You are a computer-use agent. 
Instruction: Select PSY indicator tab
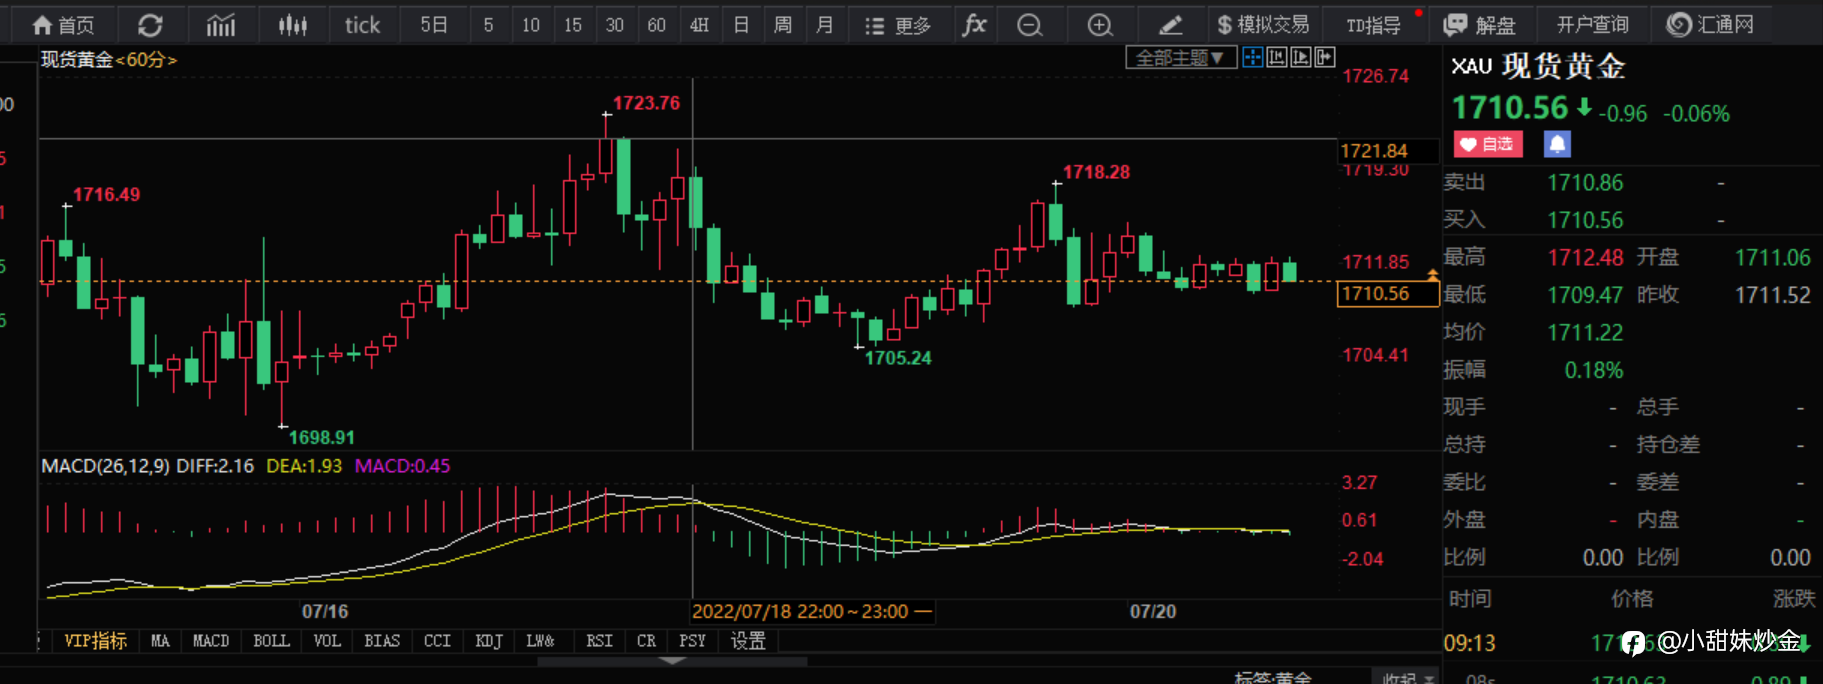coord(692,641)
